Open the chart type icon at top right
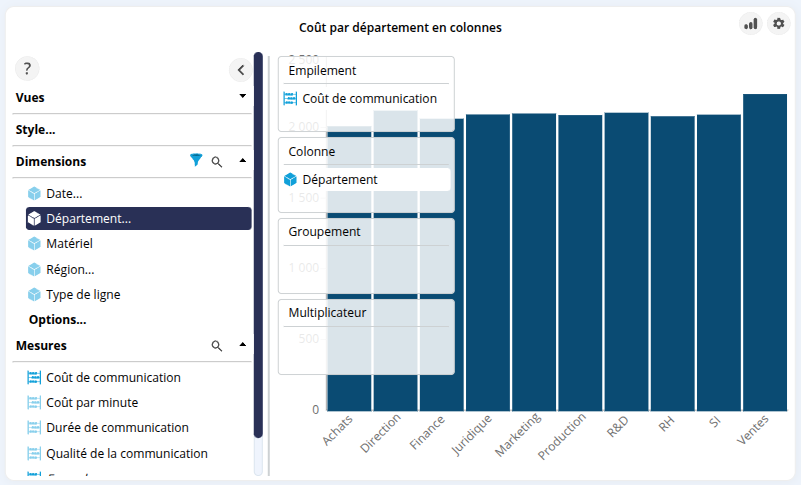The height and width of the screenshot is (485, 801). pyautogui.click(x=750, y=23)
